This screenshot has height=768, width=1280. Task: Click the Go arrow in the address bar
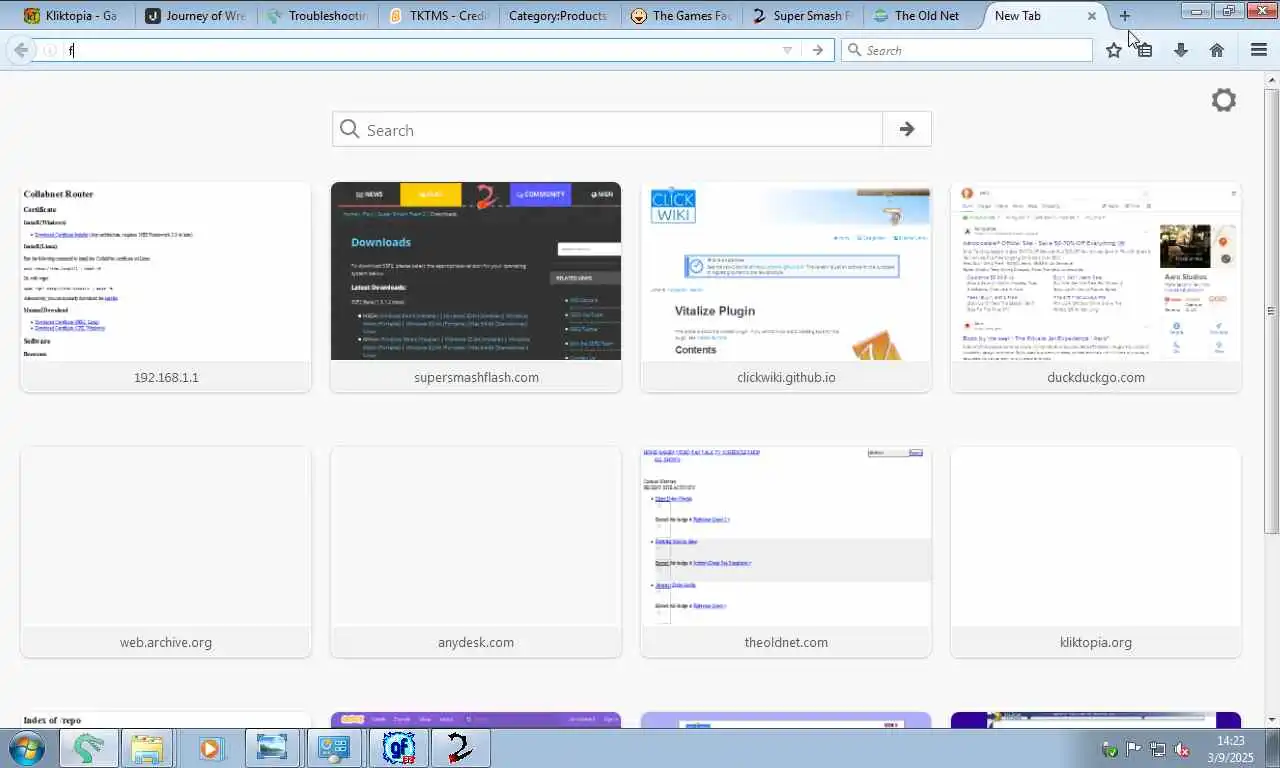pos(818,50)
